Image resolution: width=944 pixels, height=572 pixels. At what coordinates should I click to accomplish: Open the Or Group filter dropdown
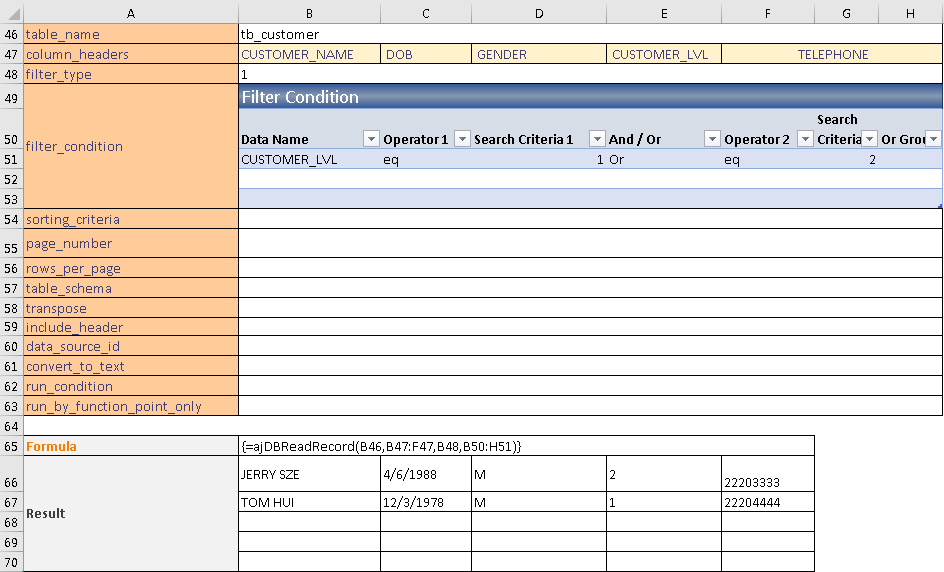pyautogui.click(x=933, y=139)
